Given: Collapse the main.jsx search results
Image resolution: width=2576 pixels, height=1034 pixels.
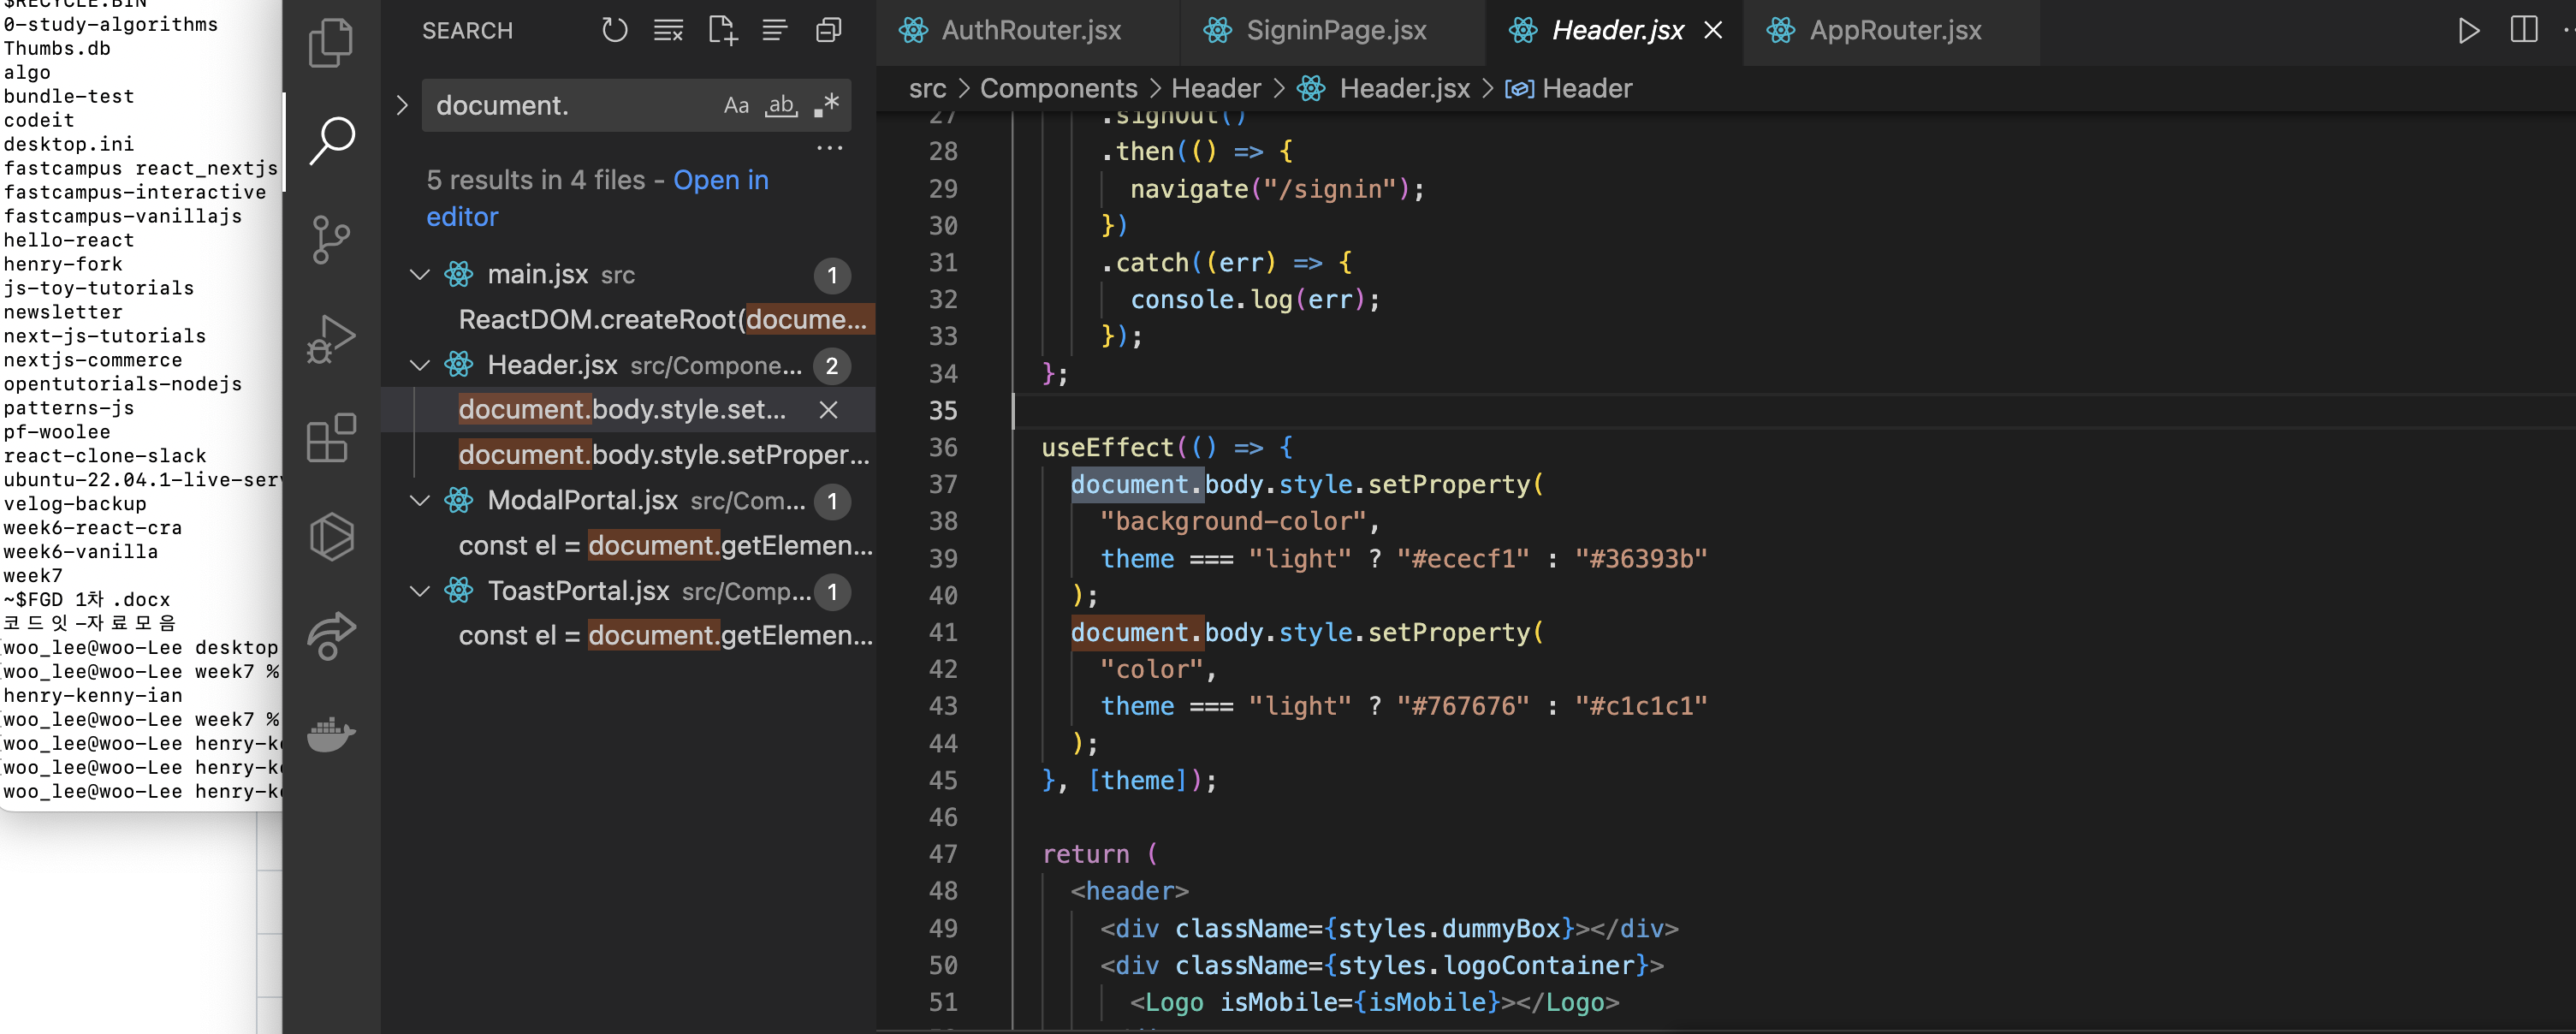Looking at the screenshot, I should point(420,275).
